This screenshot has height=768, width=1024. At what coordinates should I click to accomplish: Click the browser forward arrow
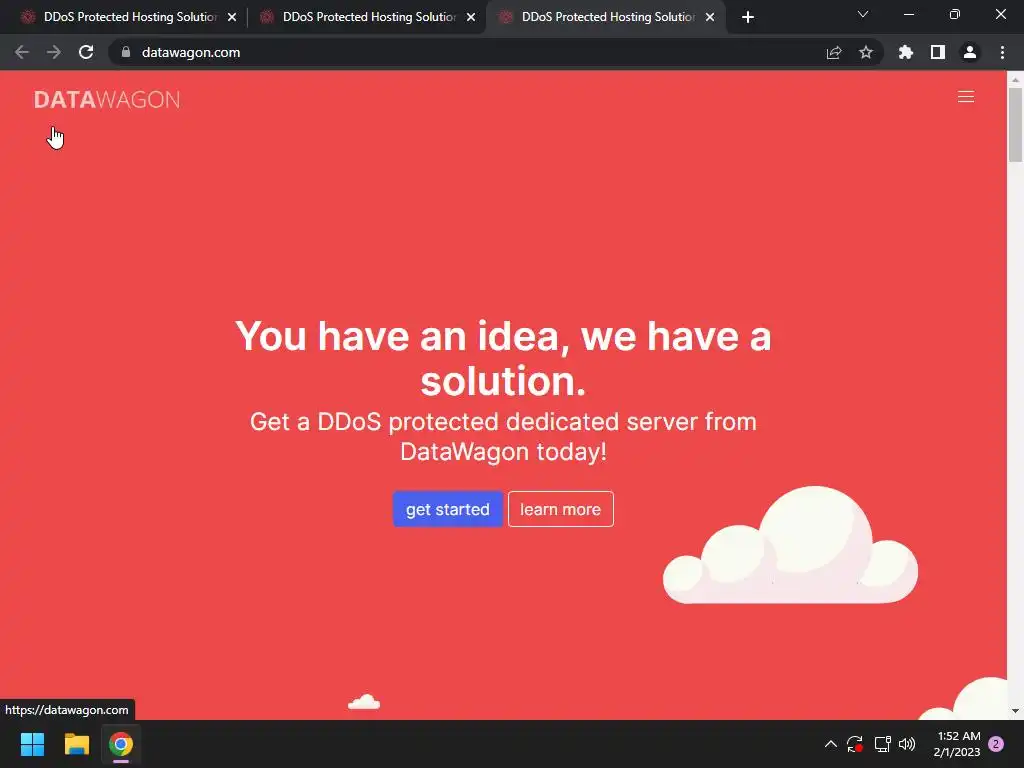click(54, 52)
